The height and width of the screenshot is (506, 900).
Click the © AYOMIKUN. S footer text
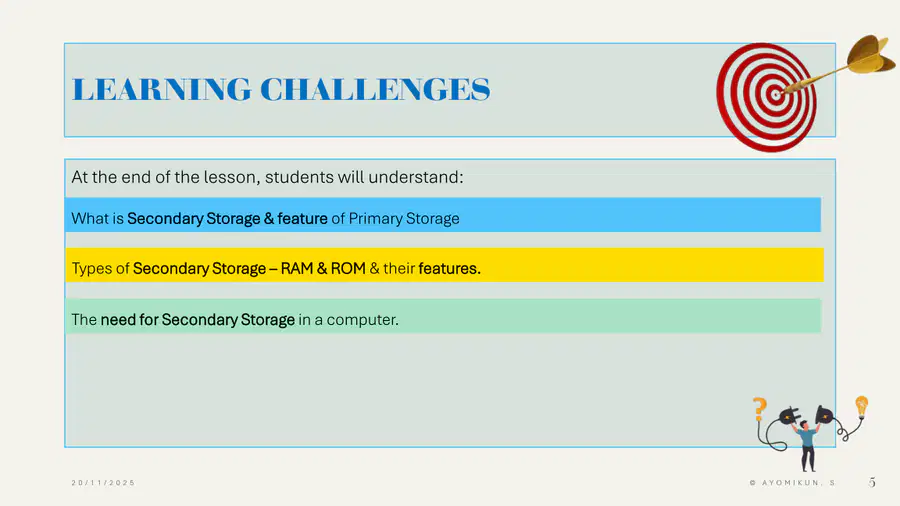(792, 483)
